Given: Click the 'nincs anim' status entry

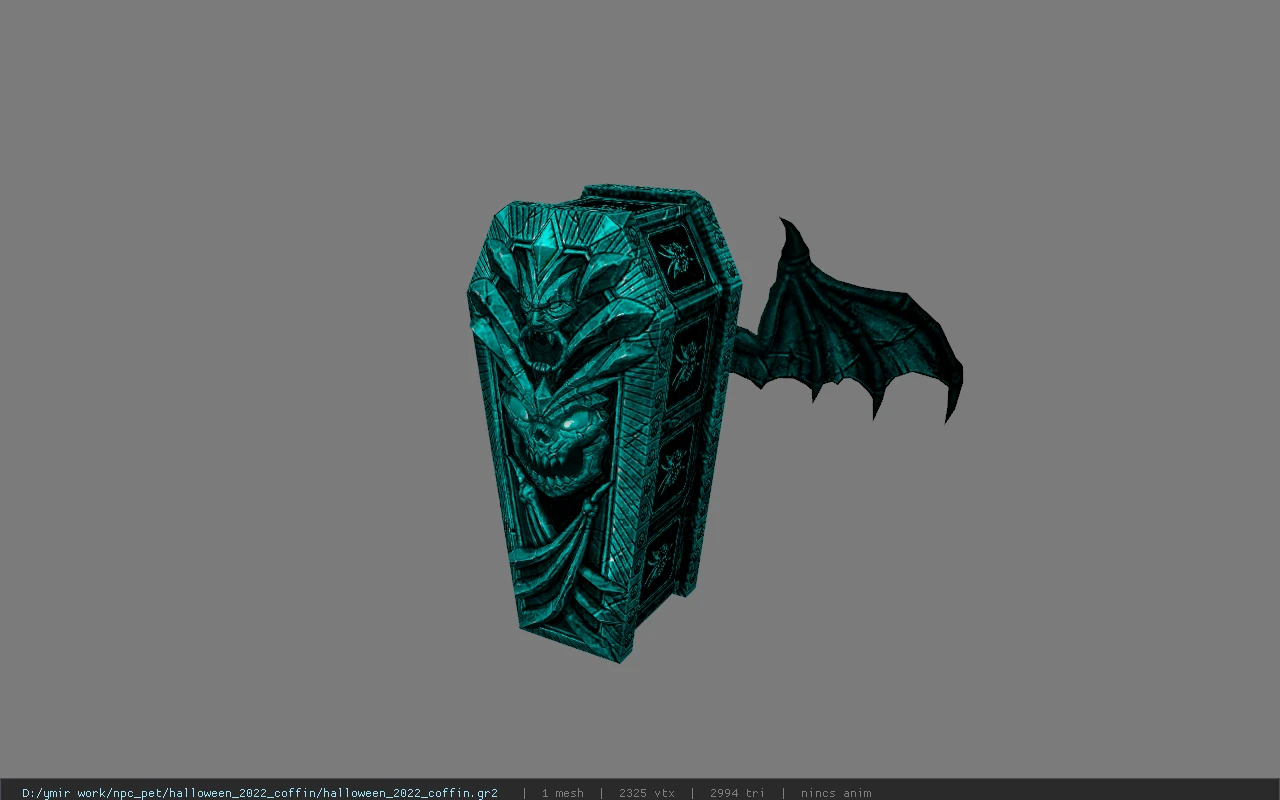Looking at the screenshot, I should tap(836, 793).
